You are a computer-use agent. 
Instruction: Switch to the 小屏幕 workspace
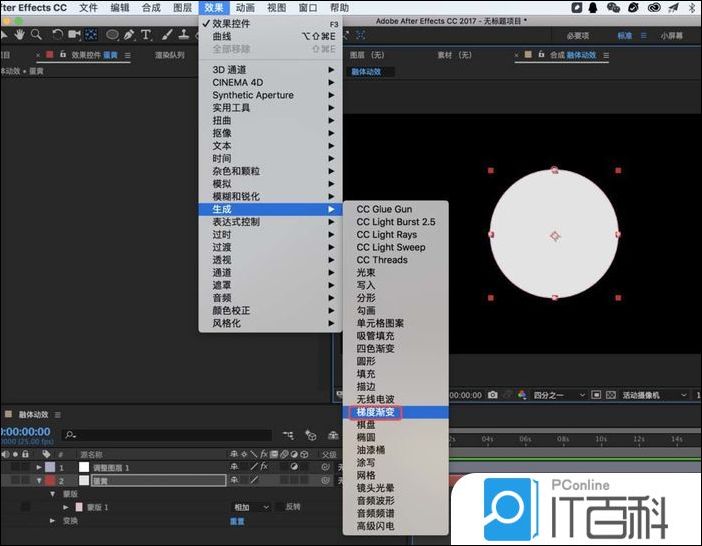click(672, 35)
